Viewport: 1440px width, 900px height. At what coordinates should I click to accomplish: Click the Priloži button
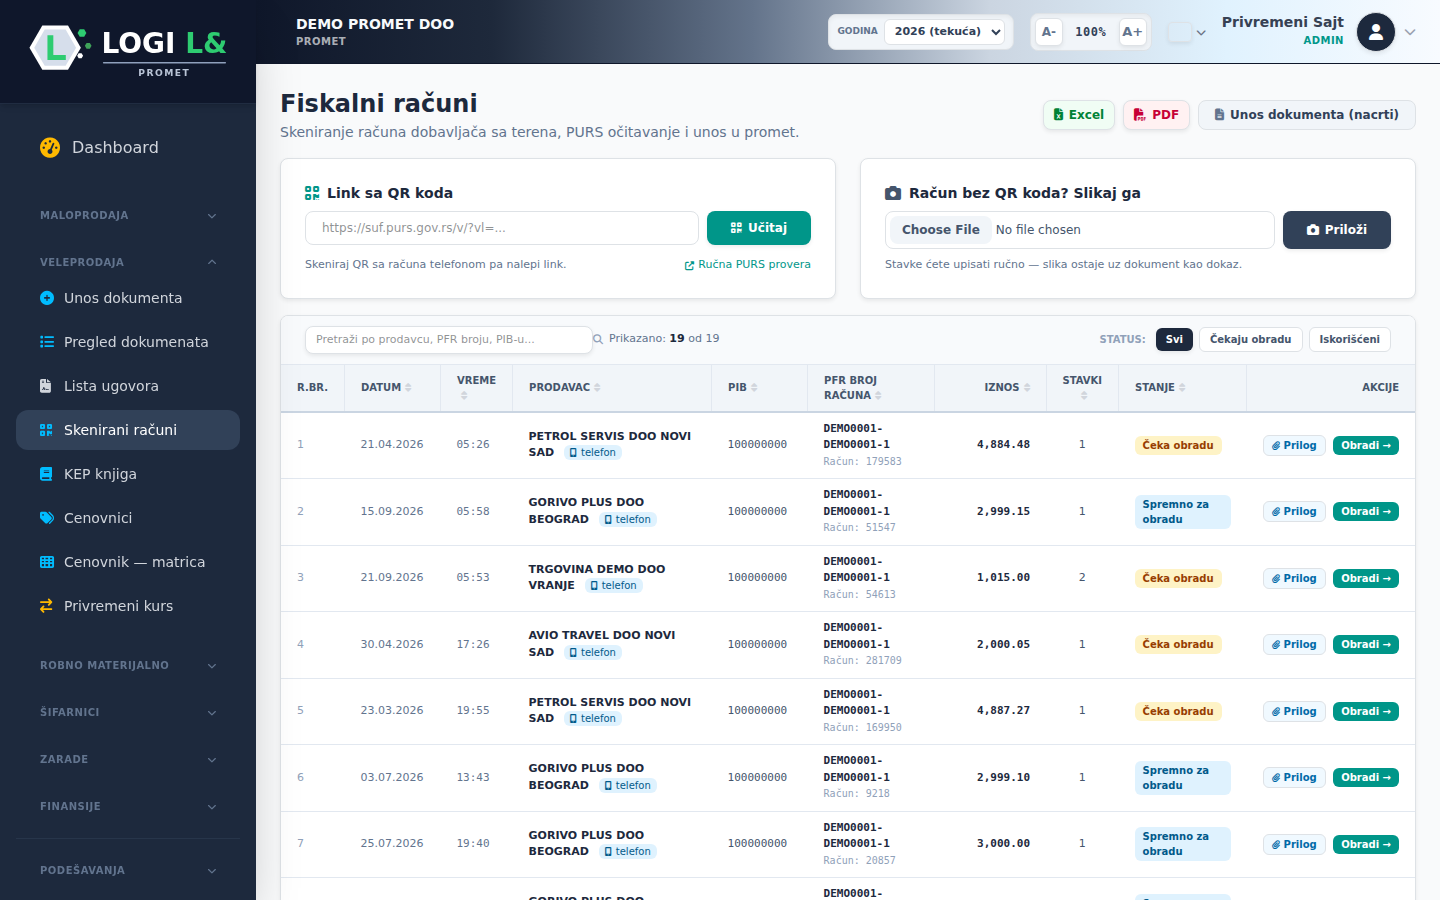click(x=1337, y=230)
